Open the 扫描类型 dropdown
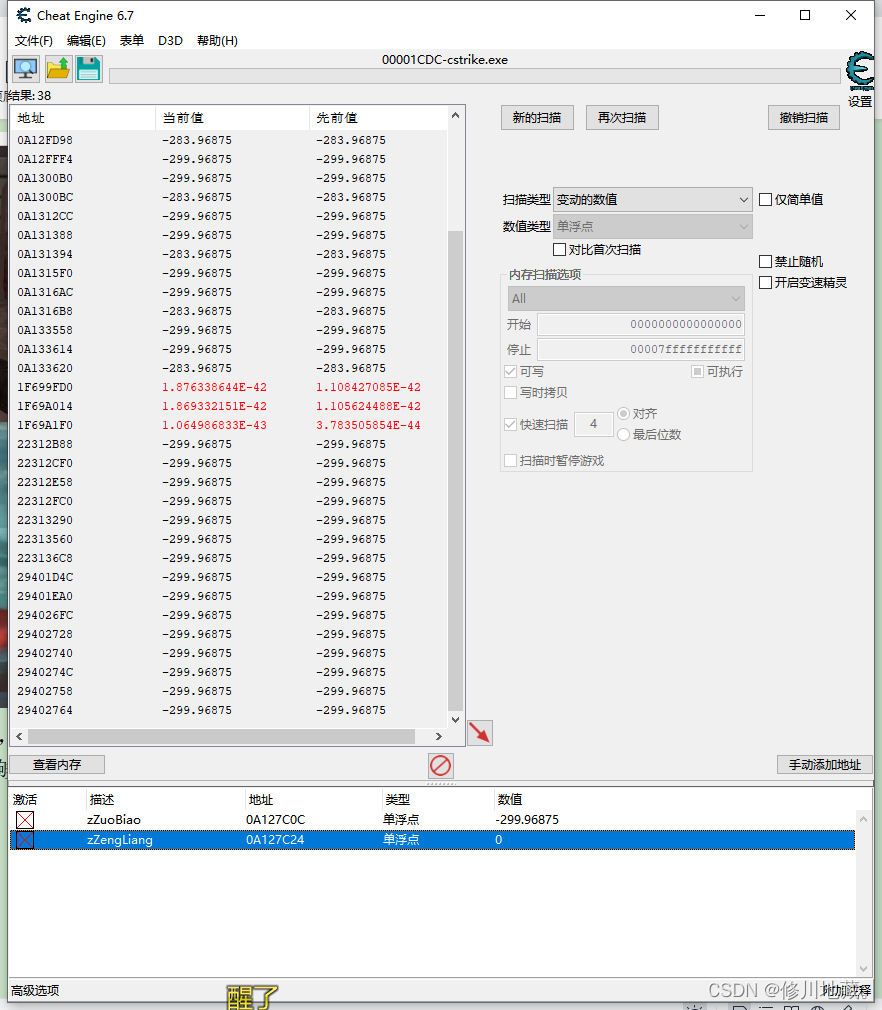This screenshot has height=1010, width=882. [x=653, y=200]
